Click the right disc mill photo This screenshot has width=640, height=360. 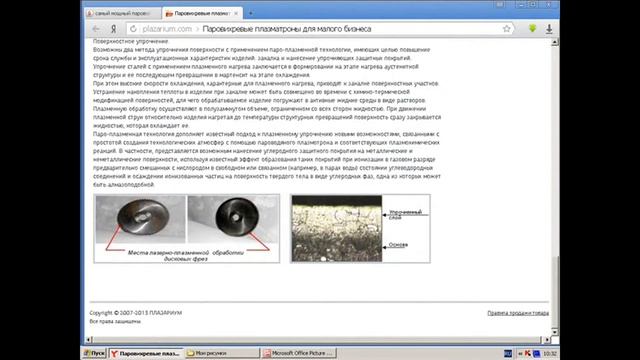(233, 219)
